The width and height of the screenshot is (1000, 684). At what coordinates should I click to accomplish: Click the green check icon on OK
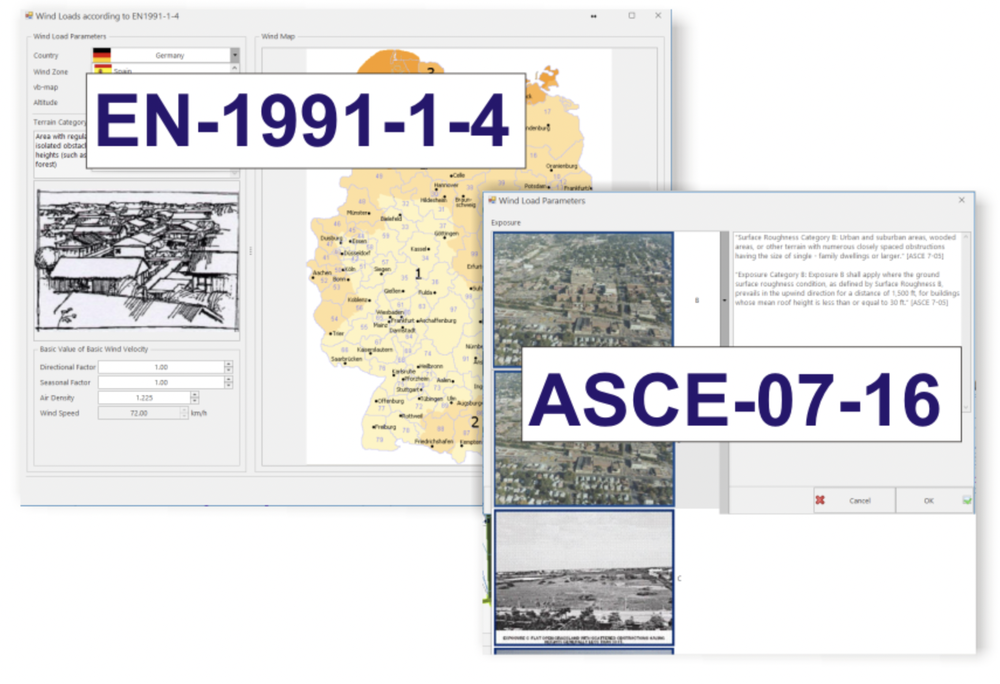[967, 500]
